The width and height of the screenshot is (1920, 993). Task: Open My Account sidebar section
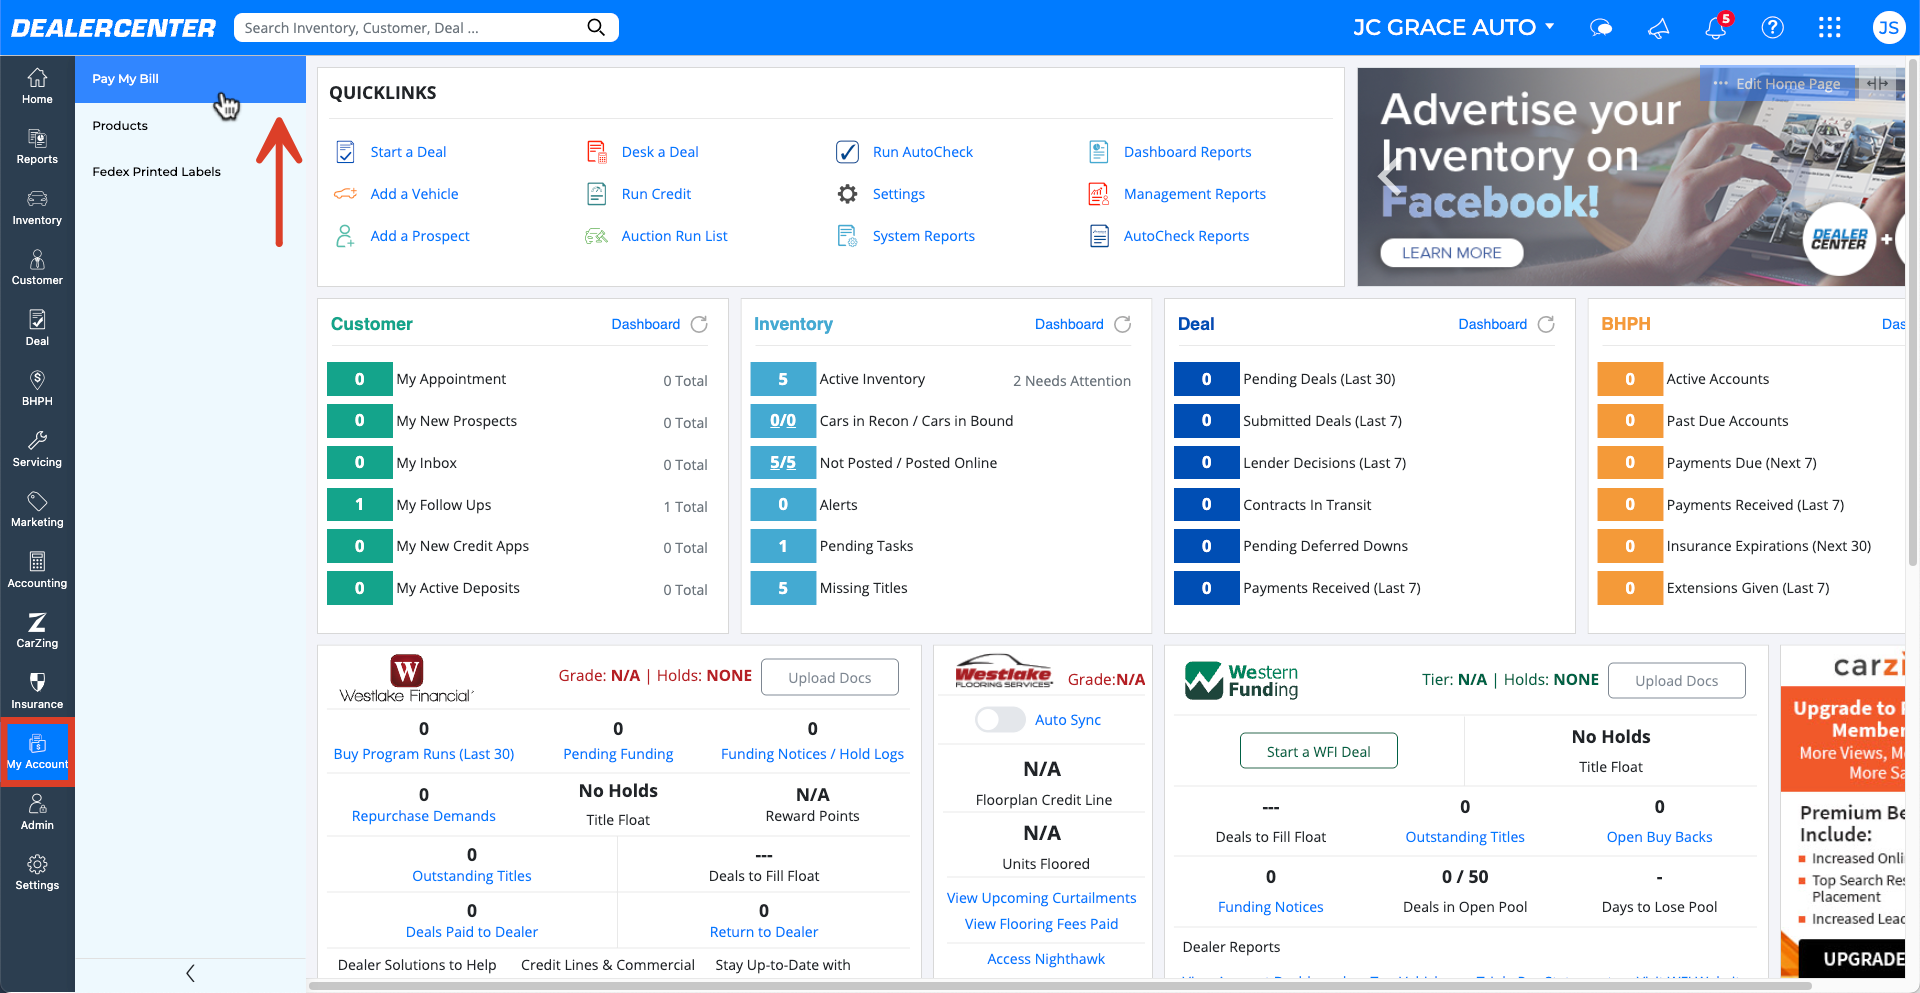coord(37,752)
